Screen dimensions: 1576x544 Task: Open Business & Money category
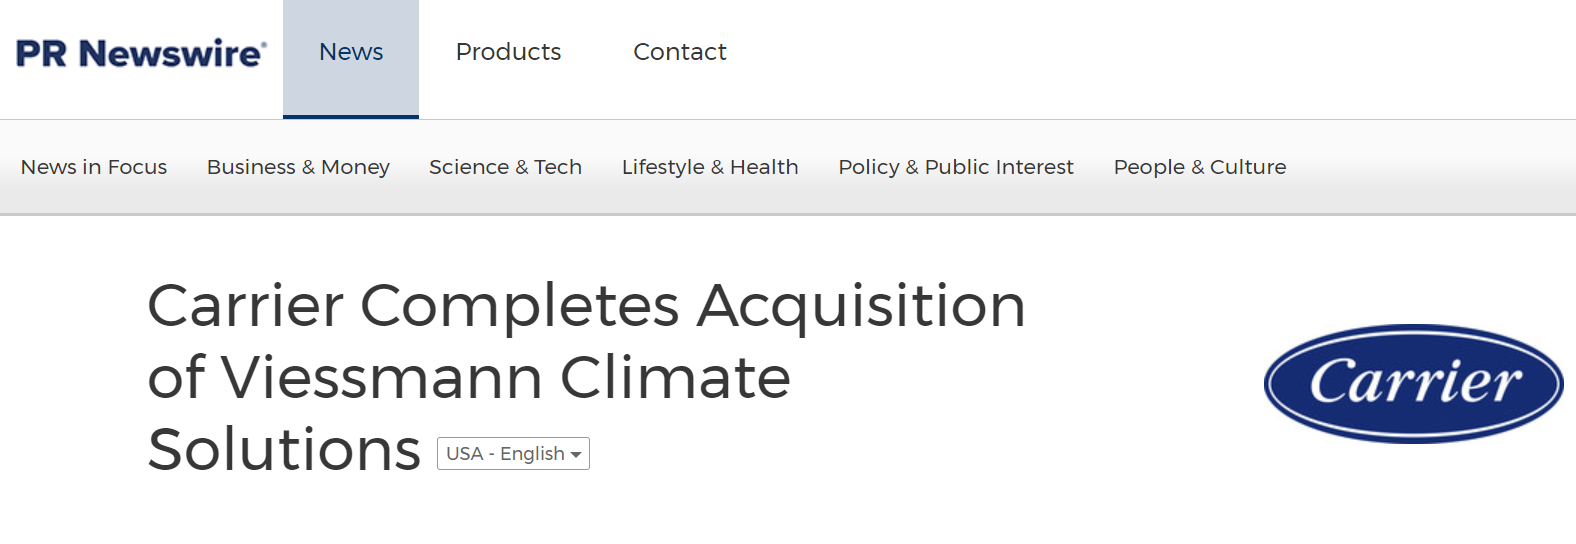298,167
